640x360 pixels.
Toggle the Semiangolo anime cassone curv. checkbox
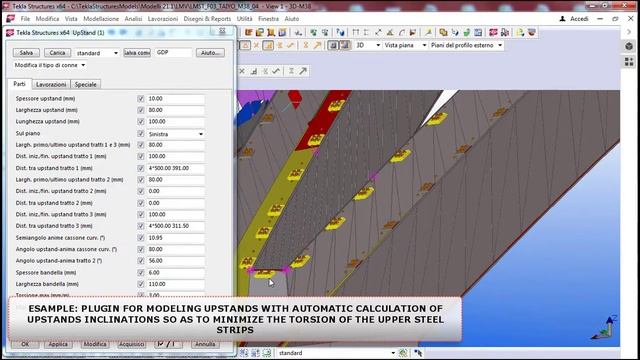[x=141, y=238]
